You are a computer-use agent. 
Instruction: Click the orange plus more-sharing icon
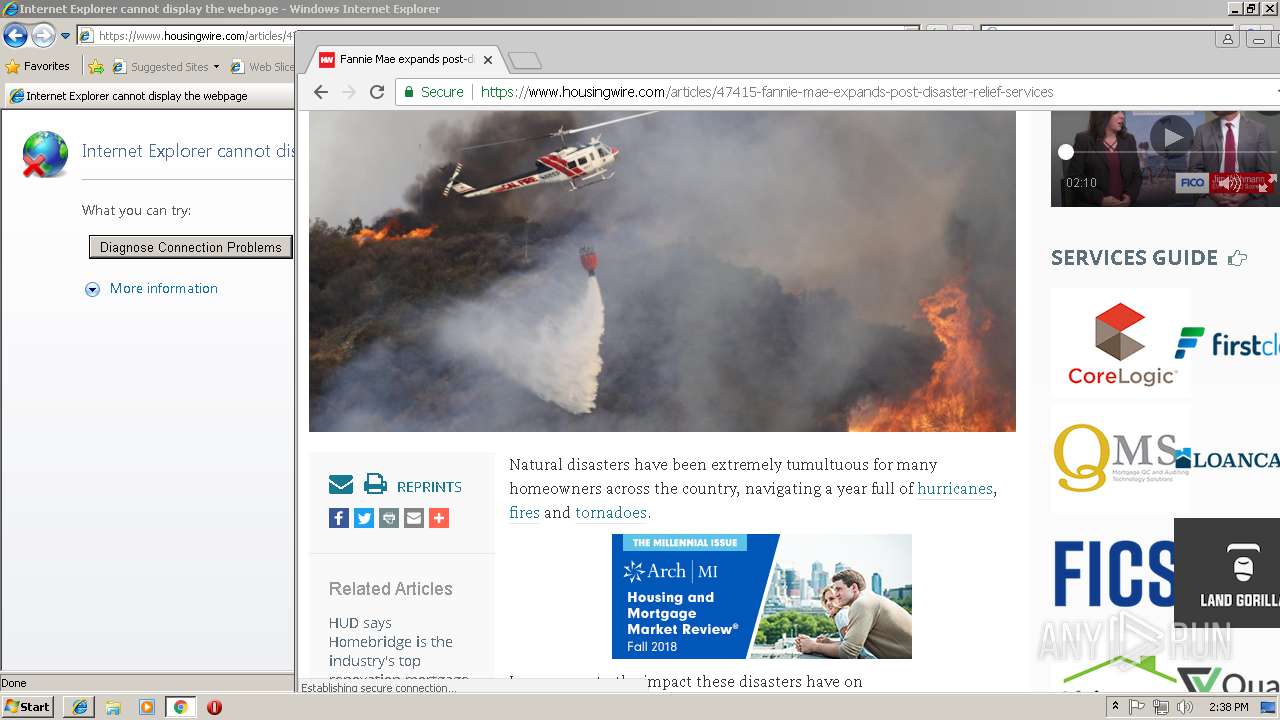click(439, 518)
